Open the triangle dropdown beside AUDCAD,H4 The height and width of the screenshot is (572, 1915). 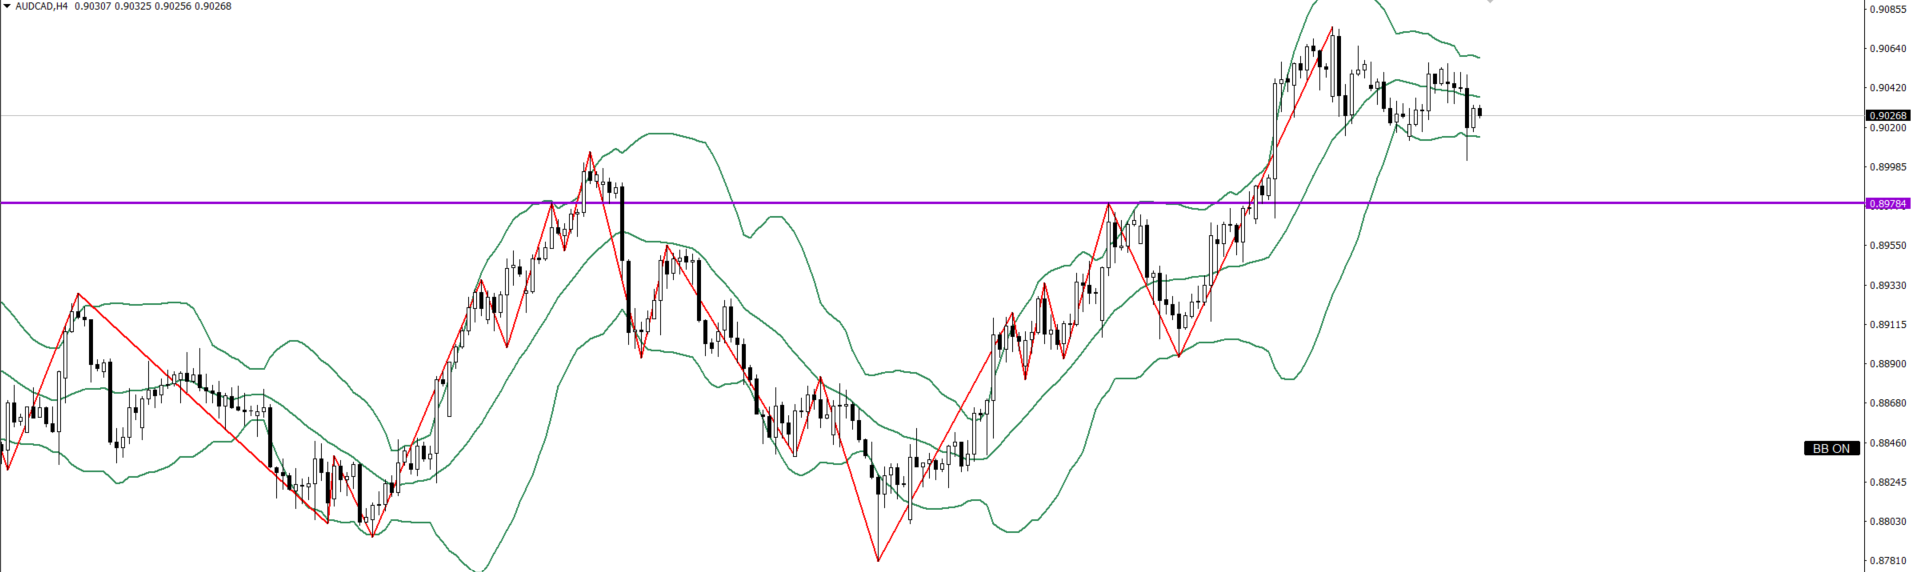point(7,7)
